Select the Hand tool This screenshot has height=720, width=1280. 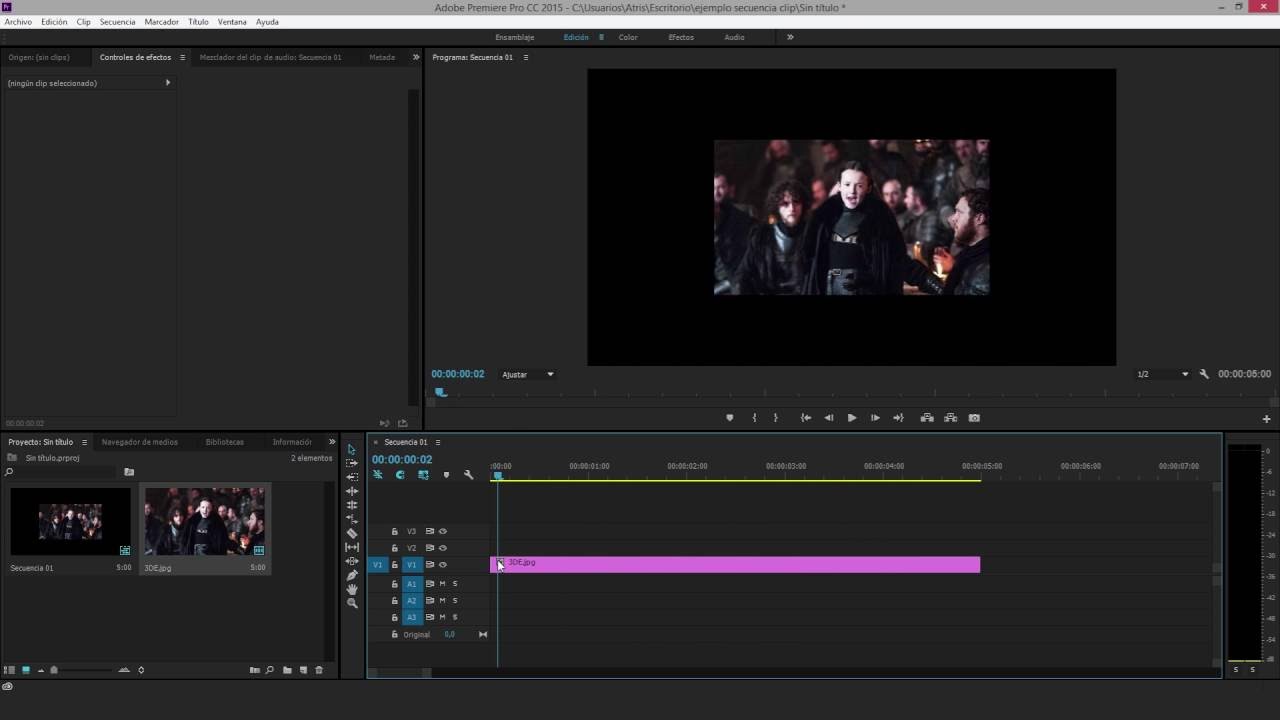pyautogui.click(x=351, y=589)
